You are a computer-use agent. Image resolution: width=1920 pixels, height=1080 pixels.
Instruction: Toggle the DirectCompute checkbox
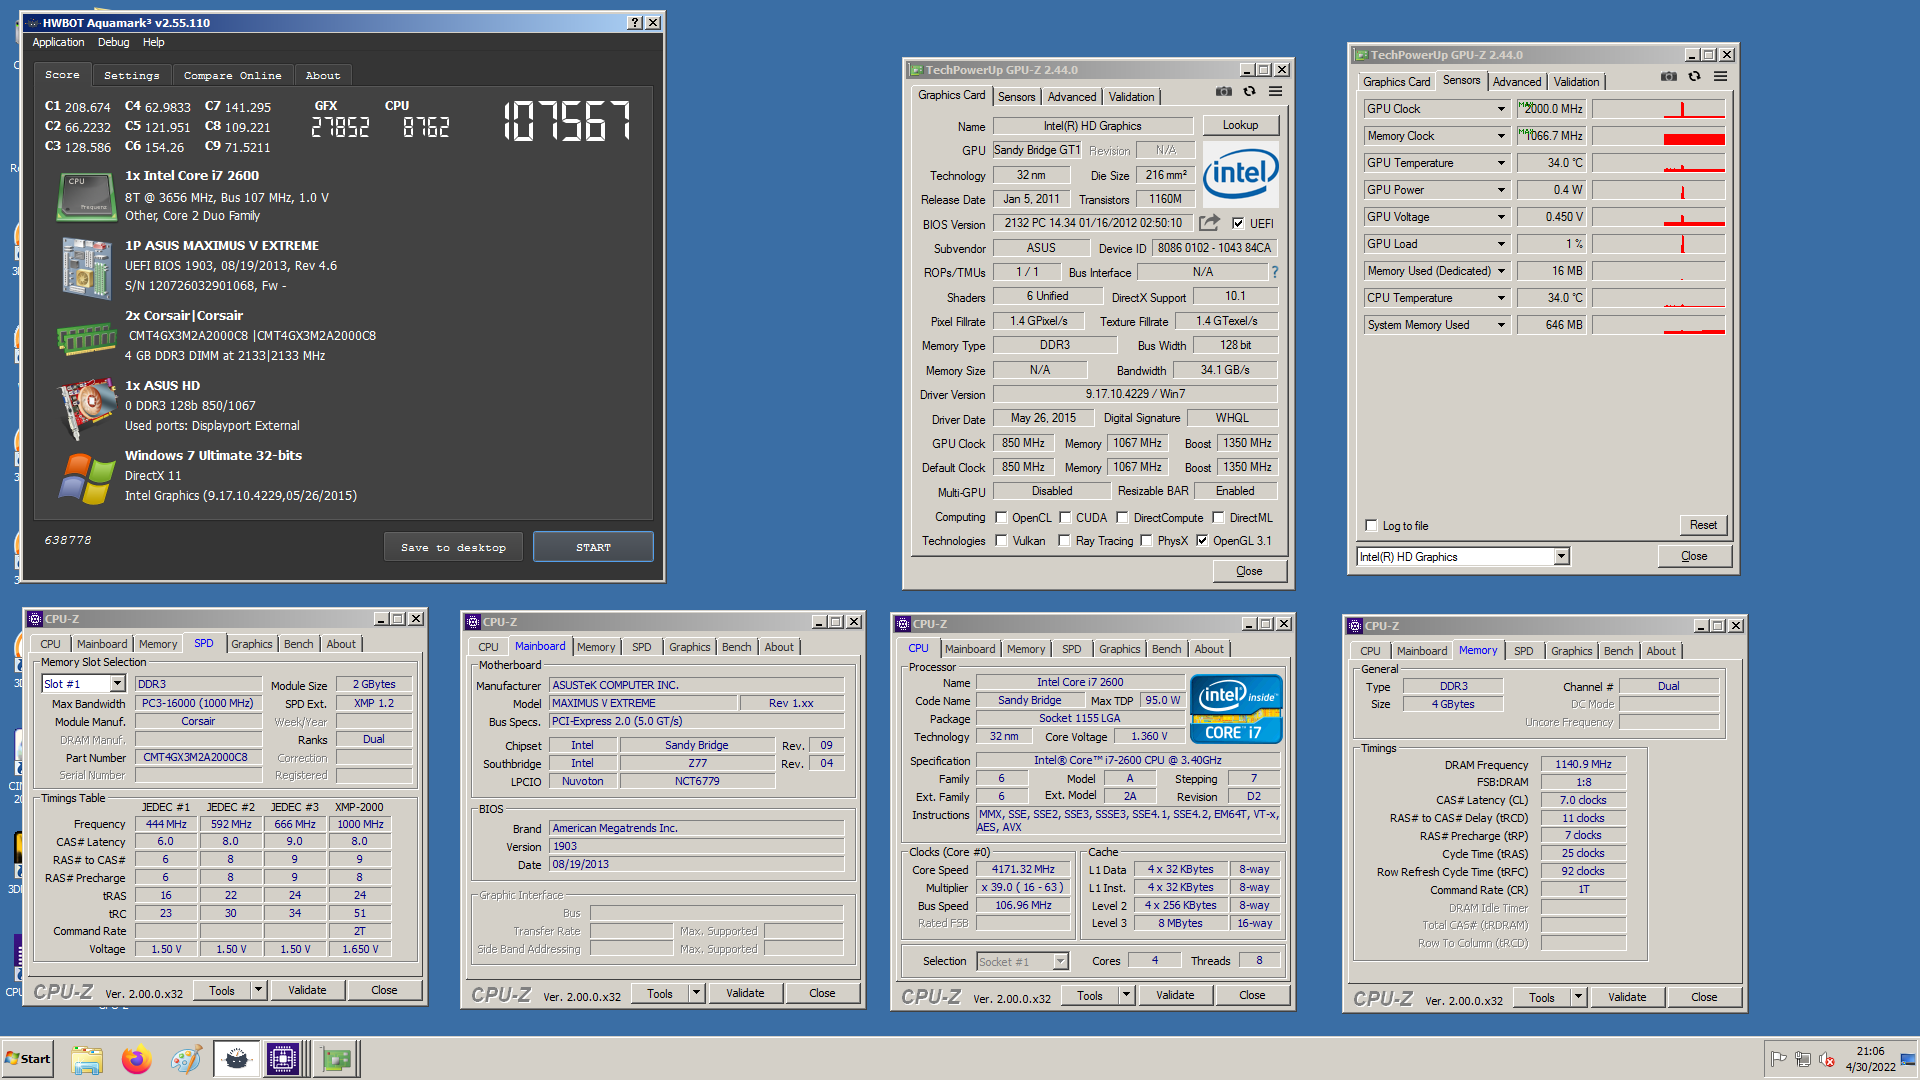click(1123, 518)
